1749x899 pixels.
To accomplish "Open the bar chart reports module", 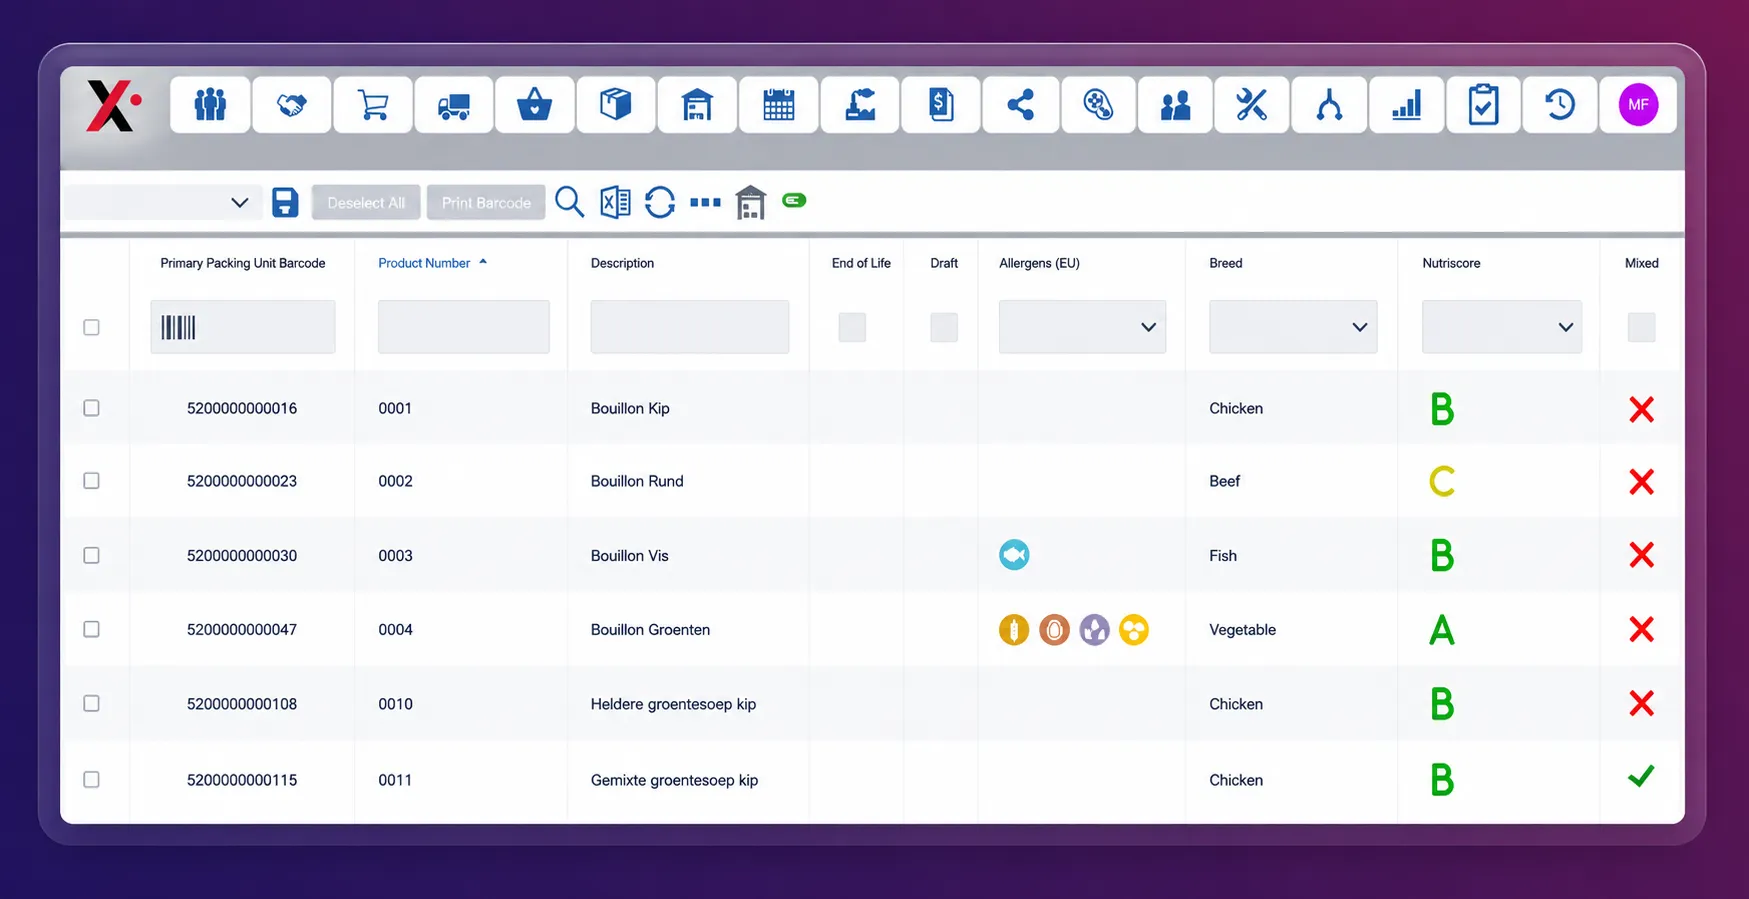I will point(1406,104).
